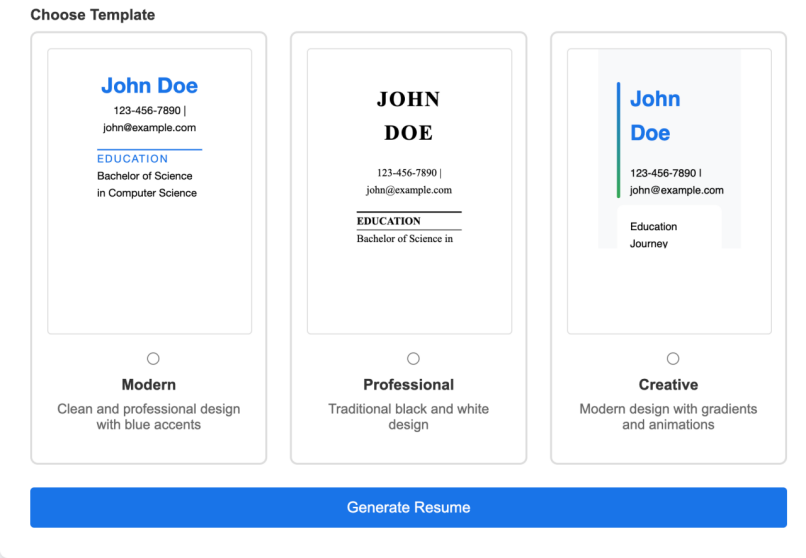Click 'Education Journey' in Creative preview
Viewport: 806px width, 558px height.
(653, 235)
